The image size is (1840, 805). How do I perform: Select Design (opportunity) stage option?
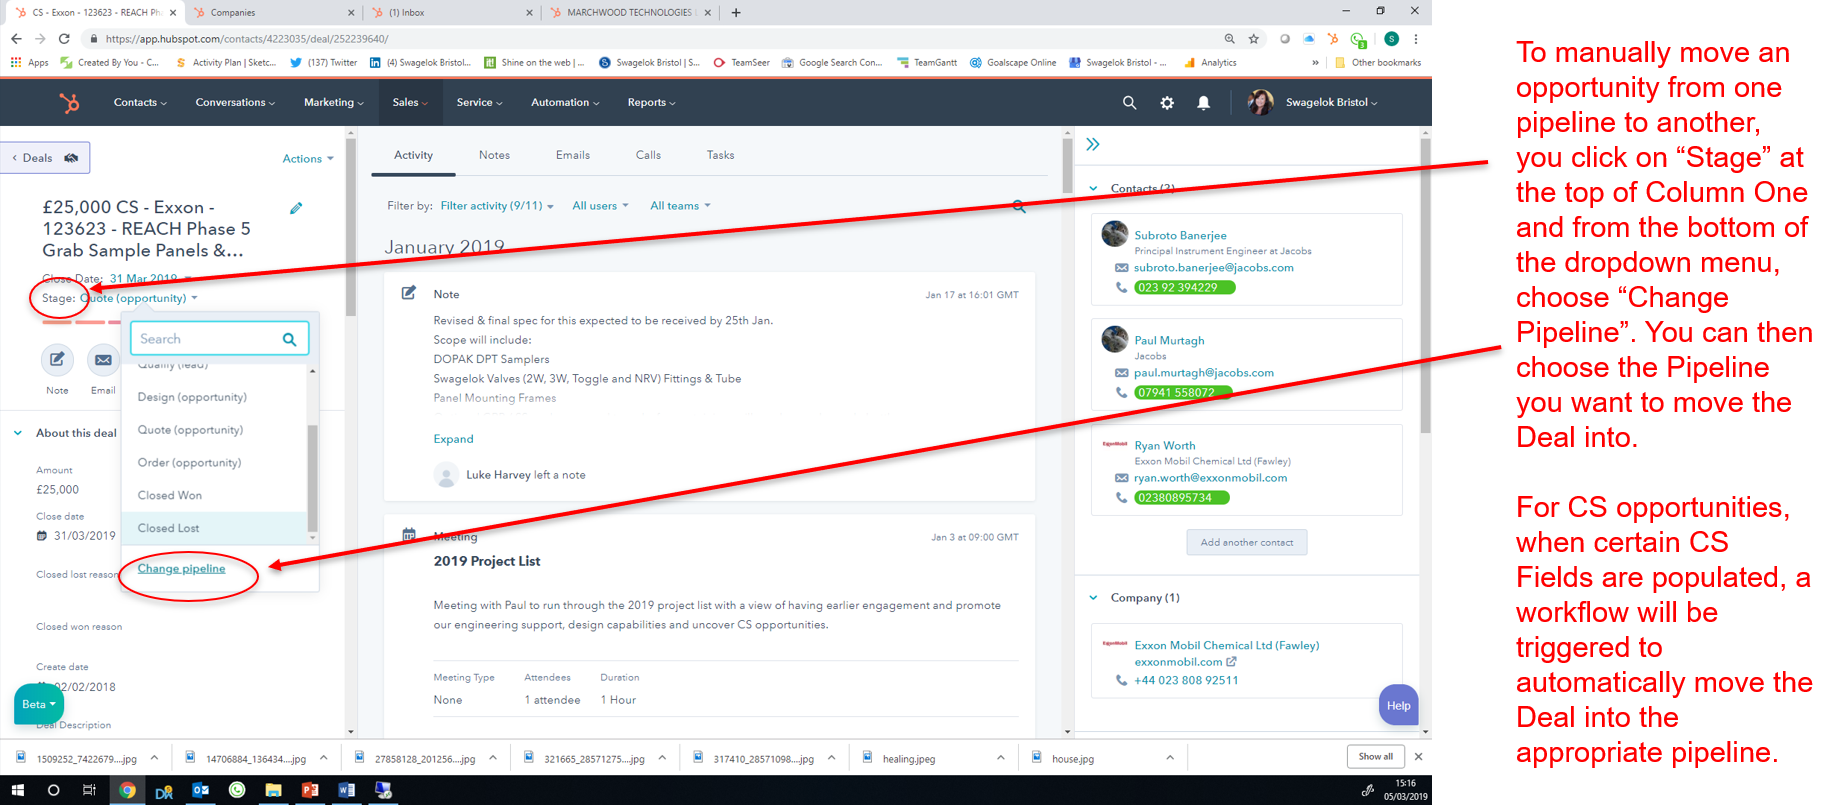tap(214, 397)
